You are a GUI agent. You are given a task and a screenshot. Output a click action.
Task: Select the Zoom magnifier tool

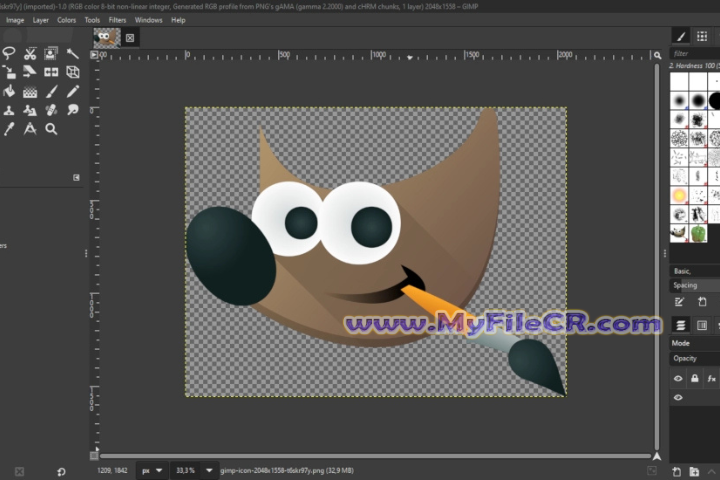coord(51,129)
